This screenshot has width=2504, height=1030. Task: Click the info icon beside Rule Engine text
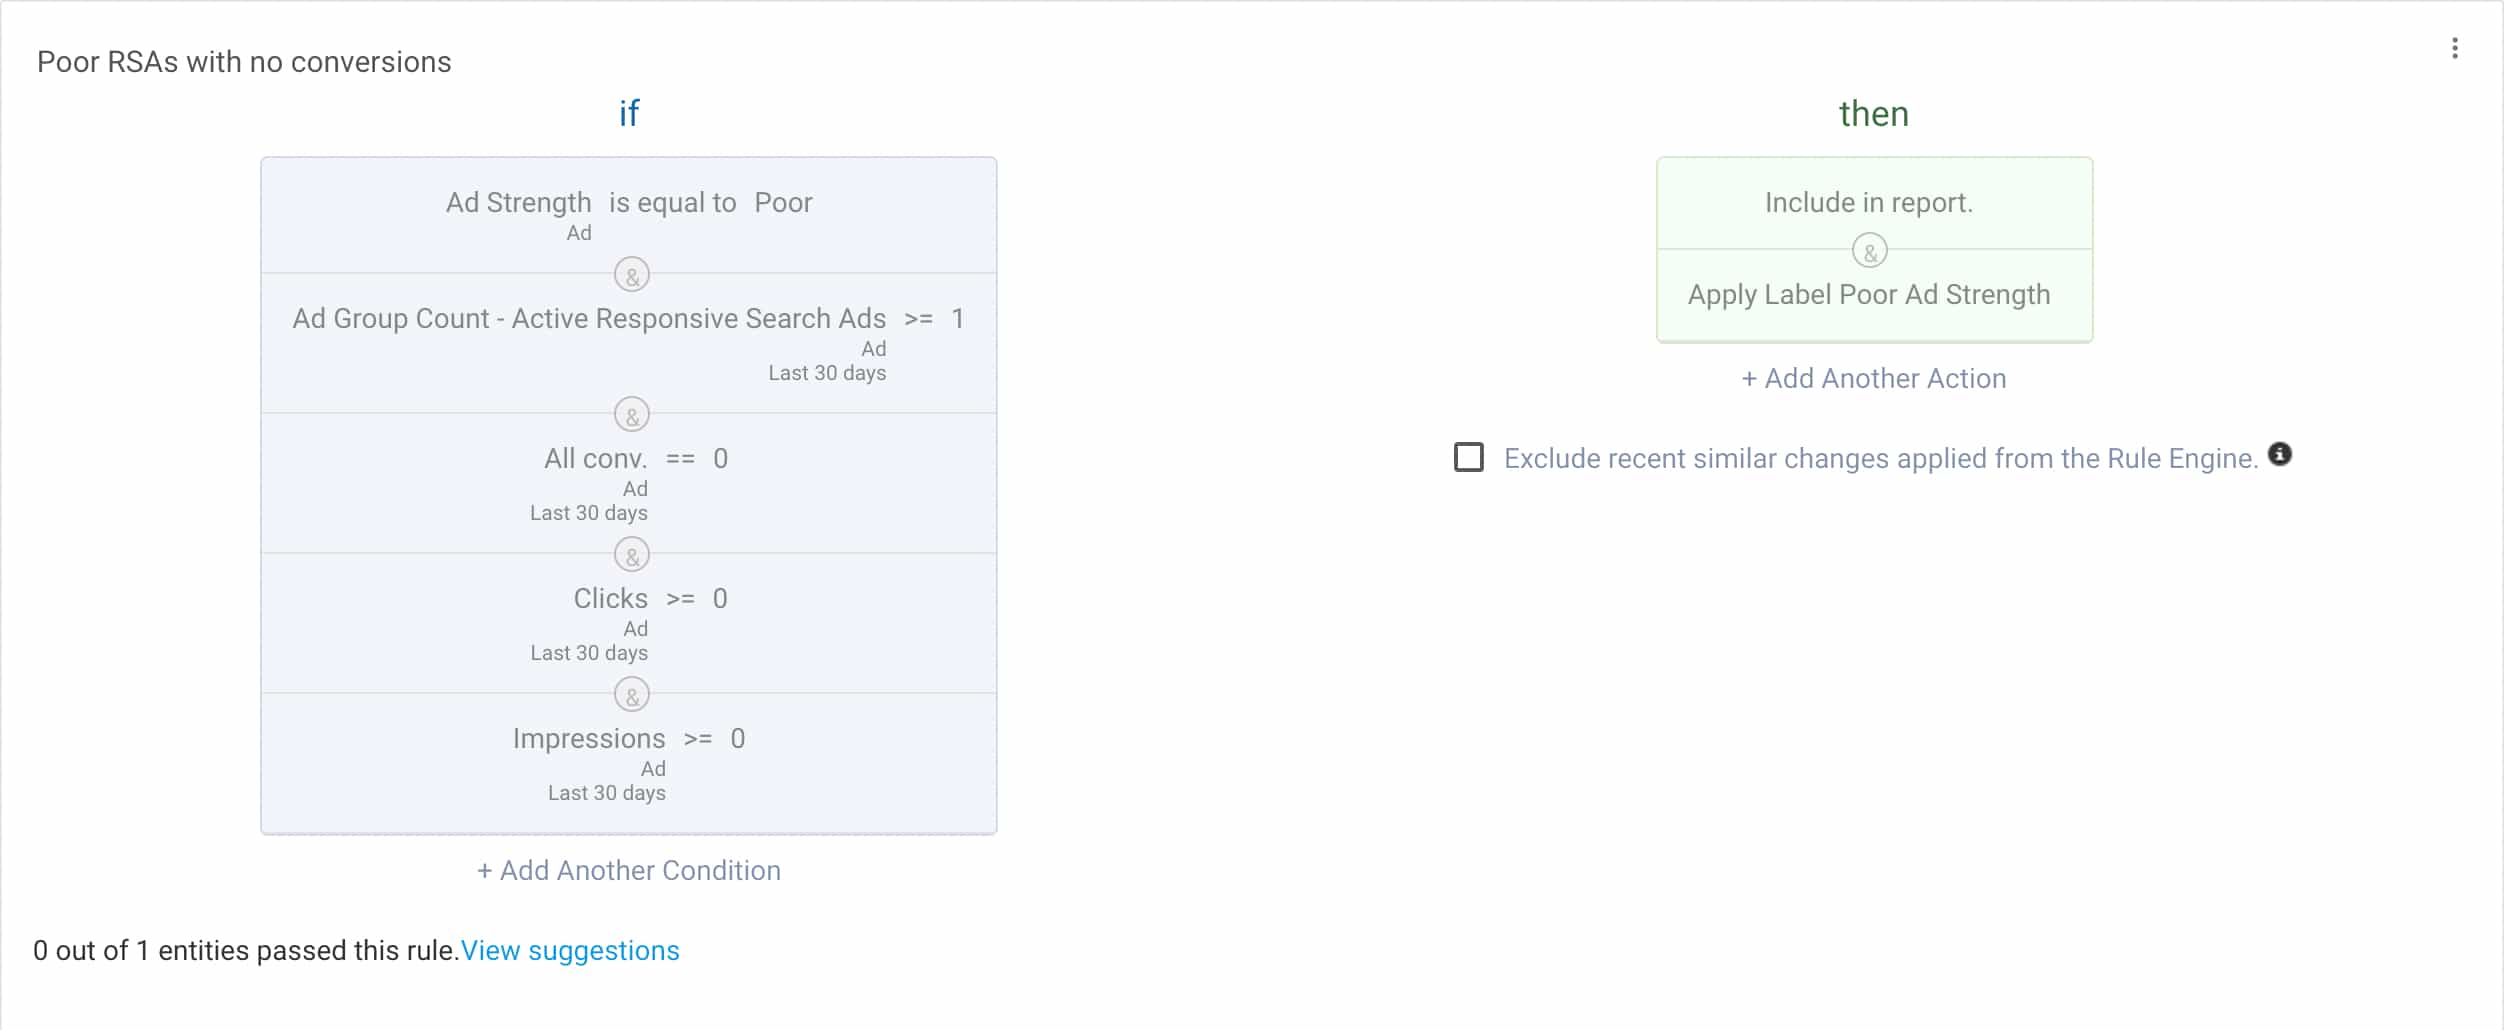2279,455
